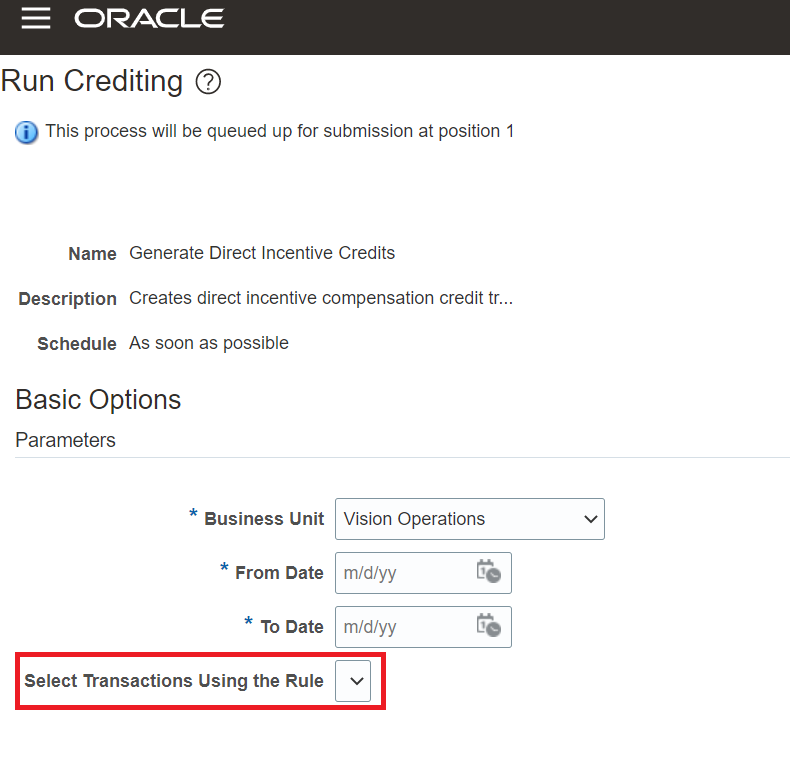Click the queued submission position message
The width and height of the screenshot is (790, 772).
coord(280,132)
